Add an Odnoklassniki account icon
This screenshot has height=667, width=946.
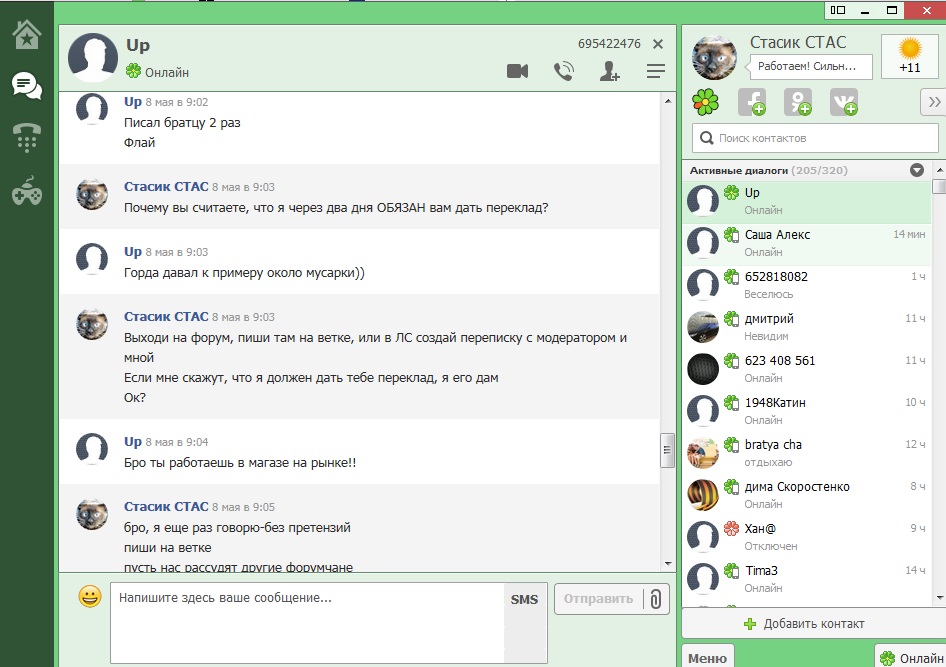[x=798, y=102]
